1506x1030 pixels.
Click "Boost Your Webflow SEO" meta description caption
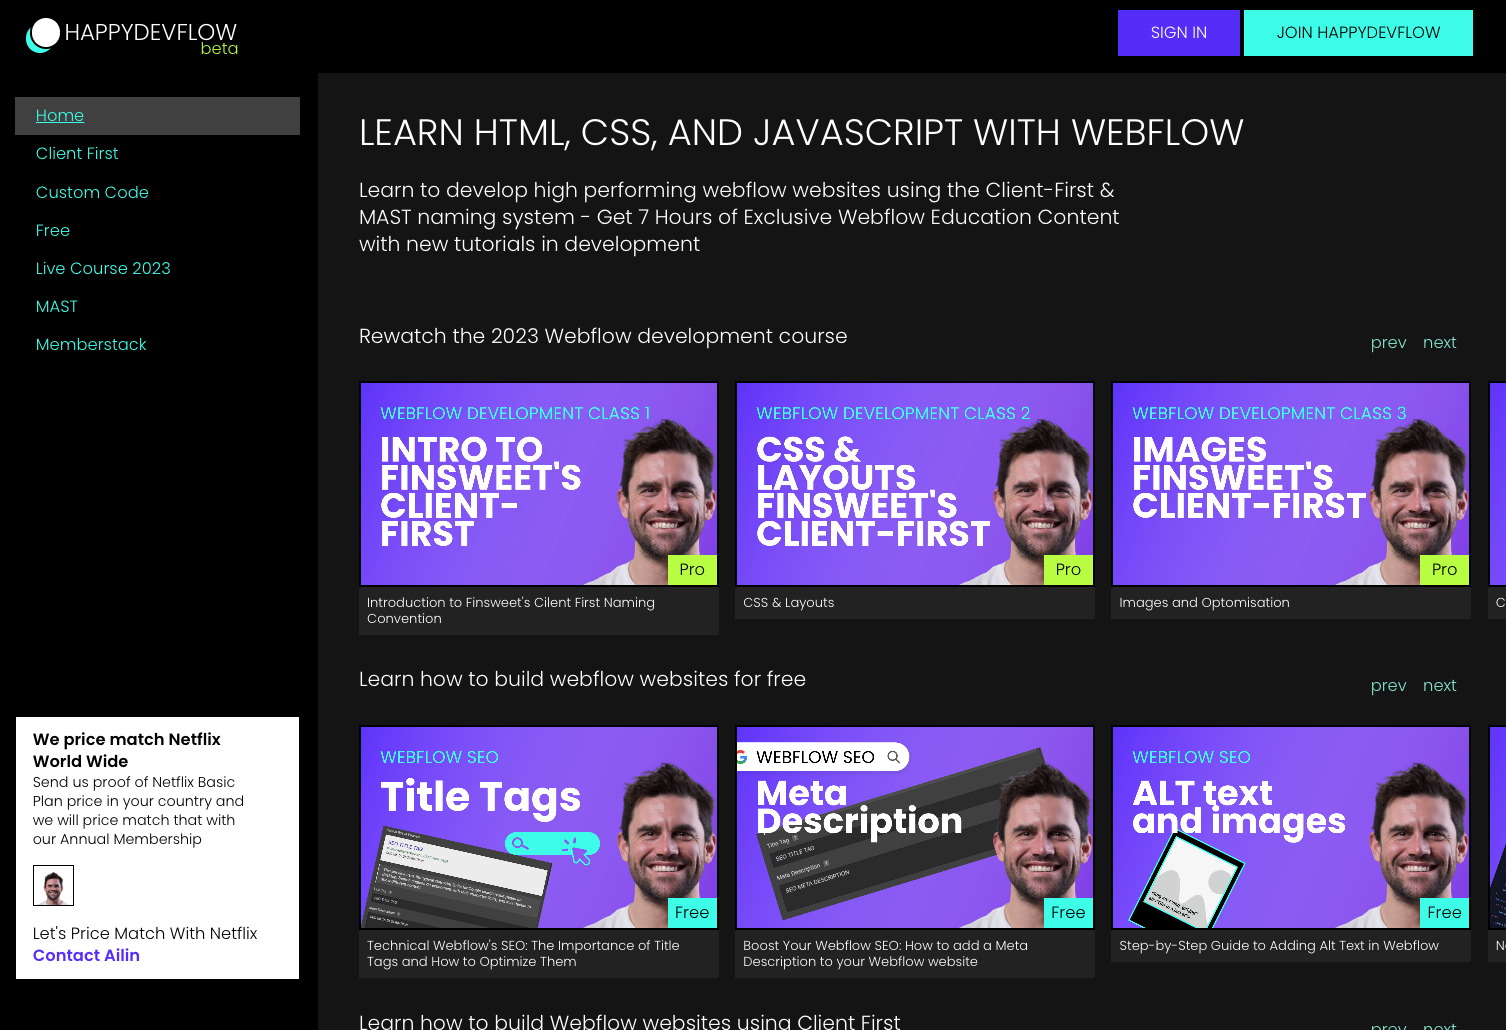(885, 953)
